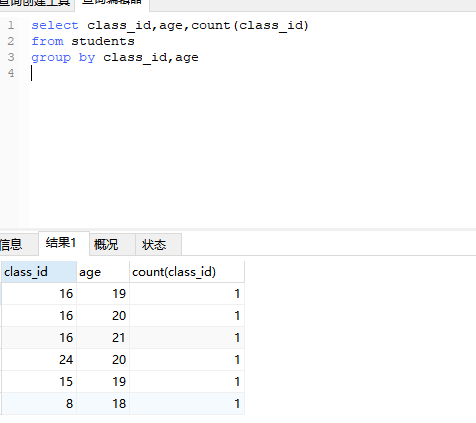
Task: Click count(class_id) in the SQL editor line 1
Action: point(250,25)
